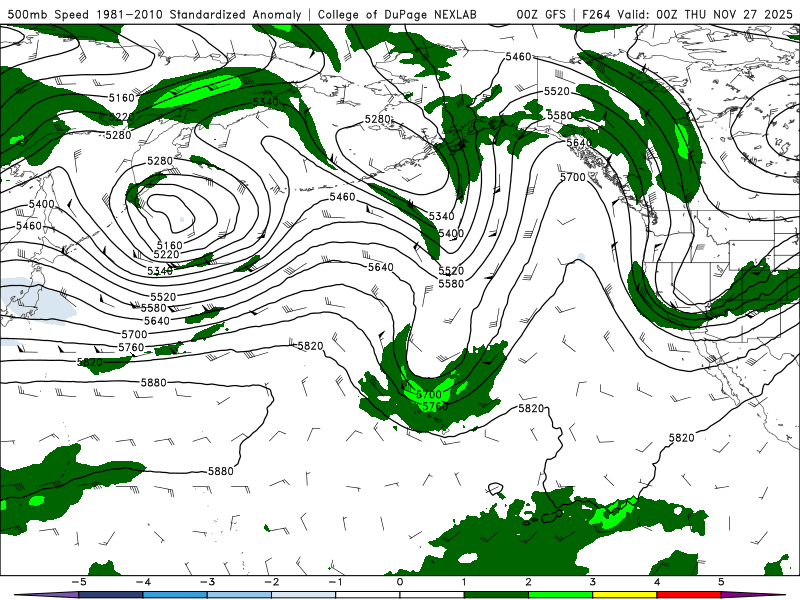Click the pale blue segment between -2 and -1
800x600 pixels.
coord(304,595)
